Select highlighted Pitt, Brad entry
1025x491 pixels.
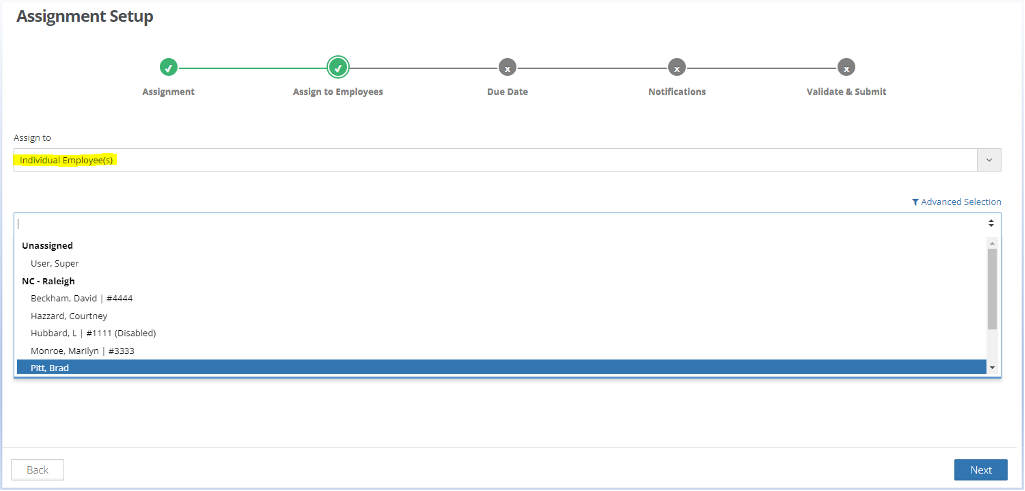501,367
